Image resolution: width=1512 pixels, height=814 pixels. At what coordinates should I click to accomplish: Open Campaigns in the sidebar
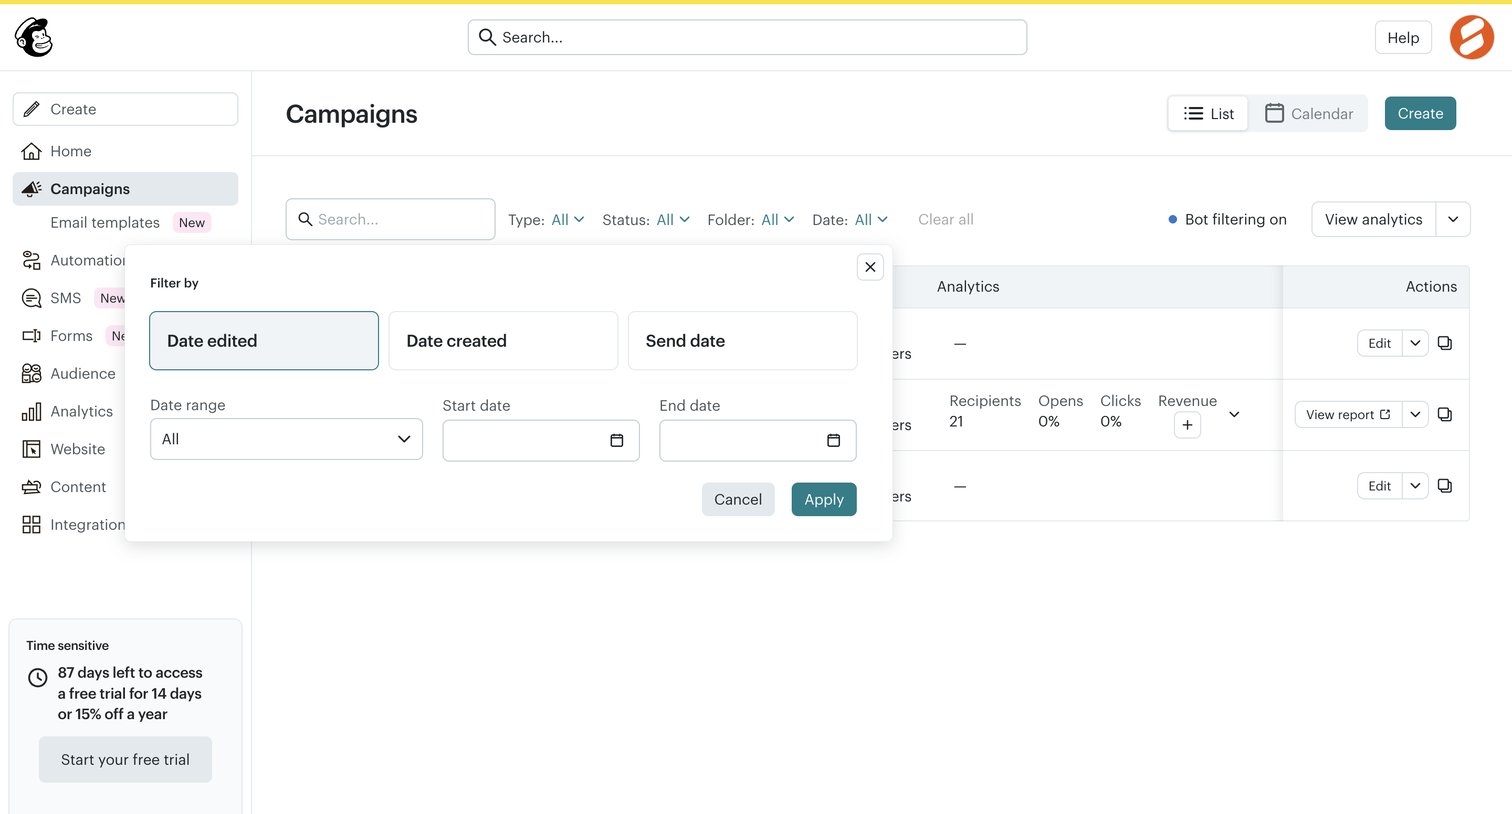pyautogui.click(x=125, y=189)
